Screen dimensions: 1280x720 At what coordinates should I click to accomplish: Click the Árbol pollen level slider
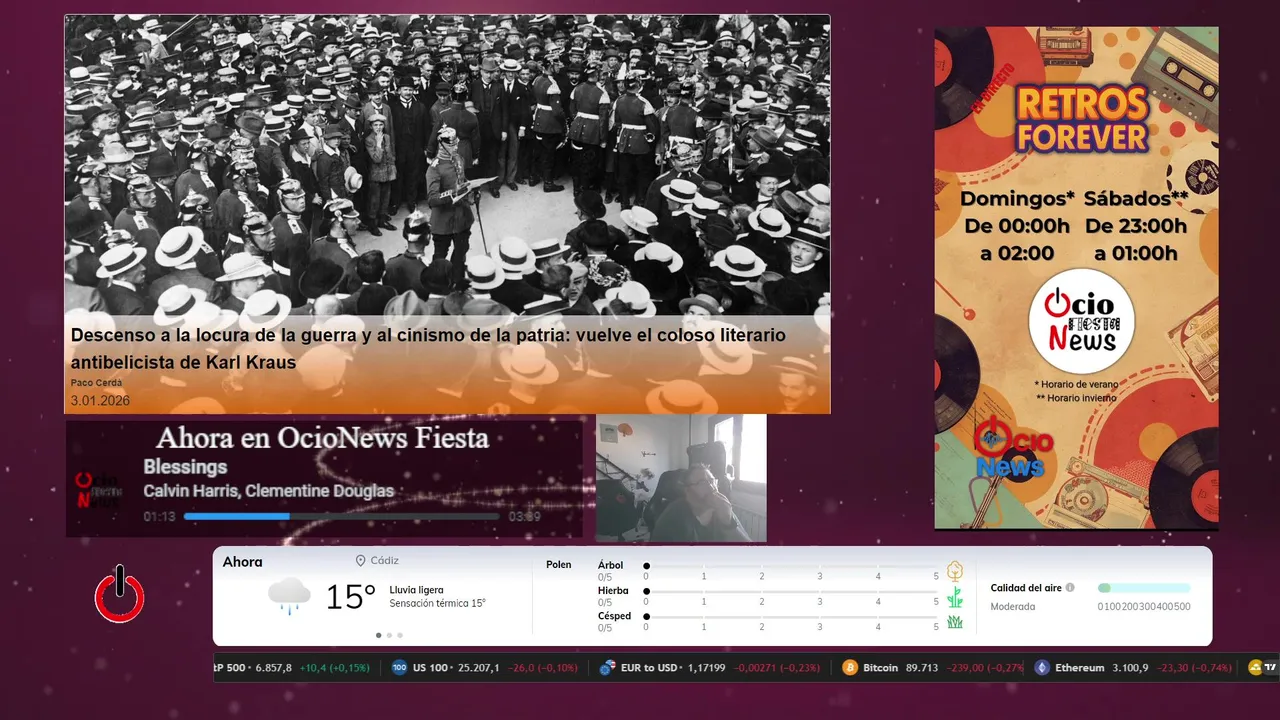point(791,566)
